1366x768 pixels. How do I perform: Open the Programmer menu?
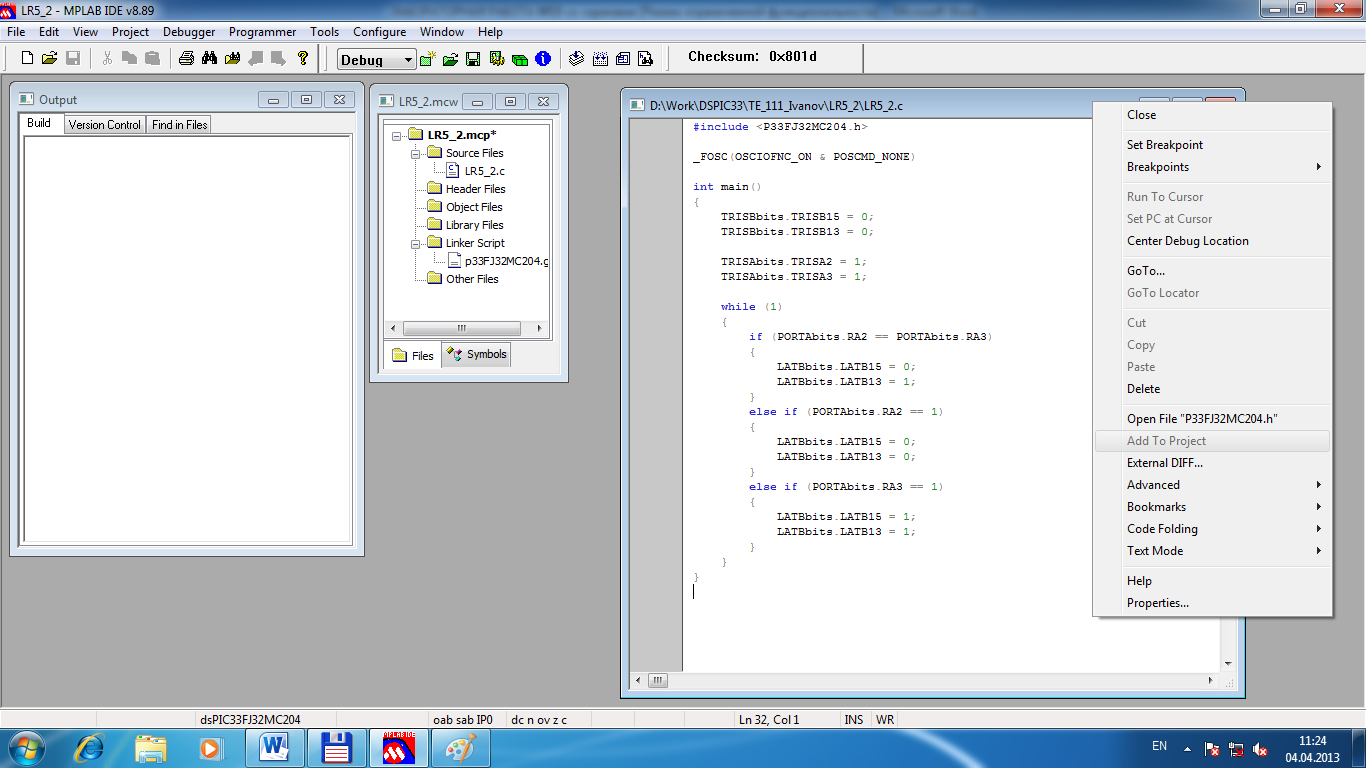click(262, 32)
